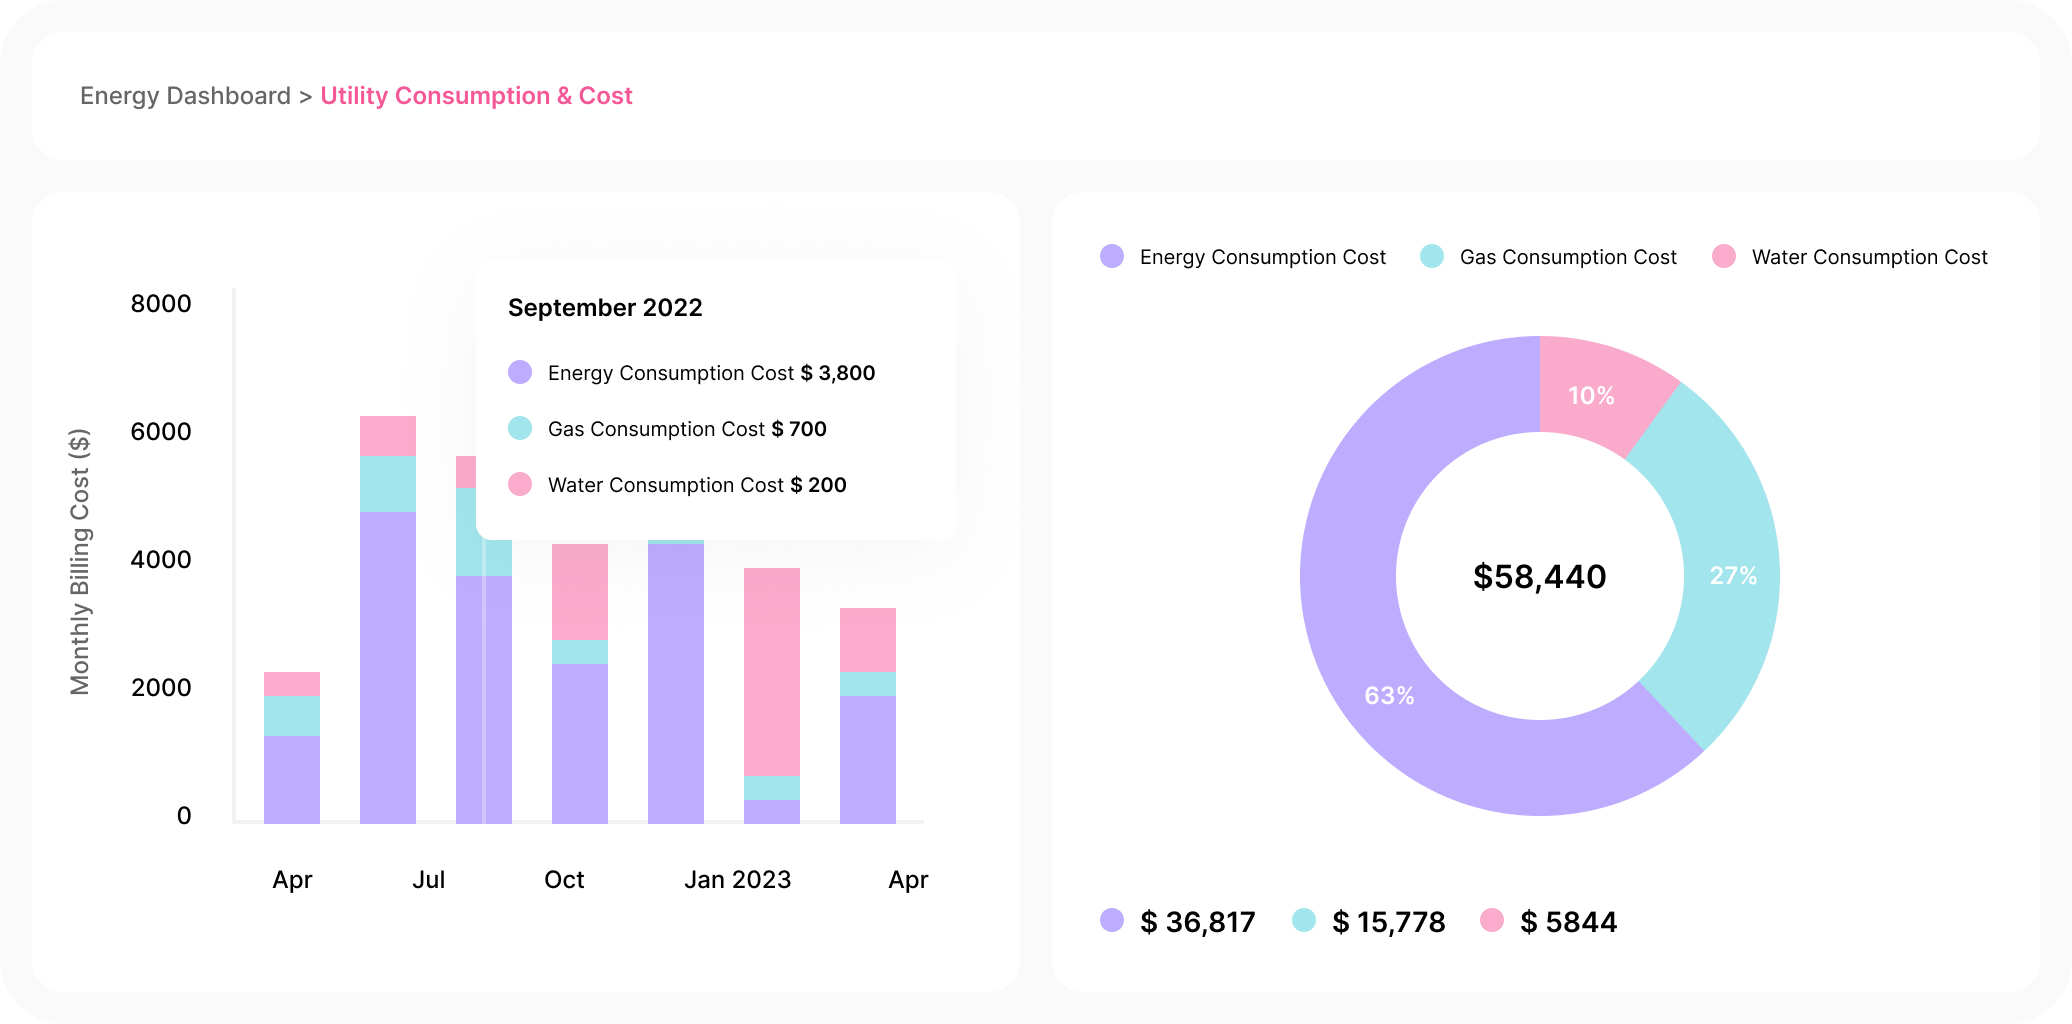Click the October bar's pink water segment
This screenshot has height=1024, width=2072.
point(580,591)
